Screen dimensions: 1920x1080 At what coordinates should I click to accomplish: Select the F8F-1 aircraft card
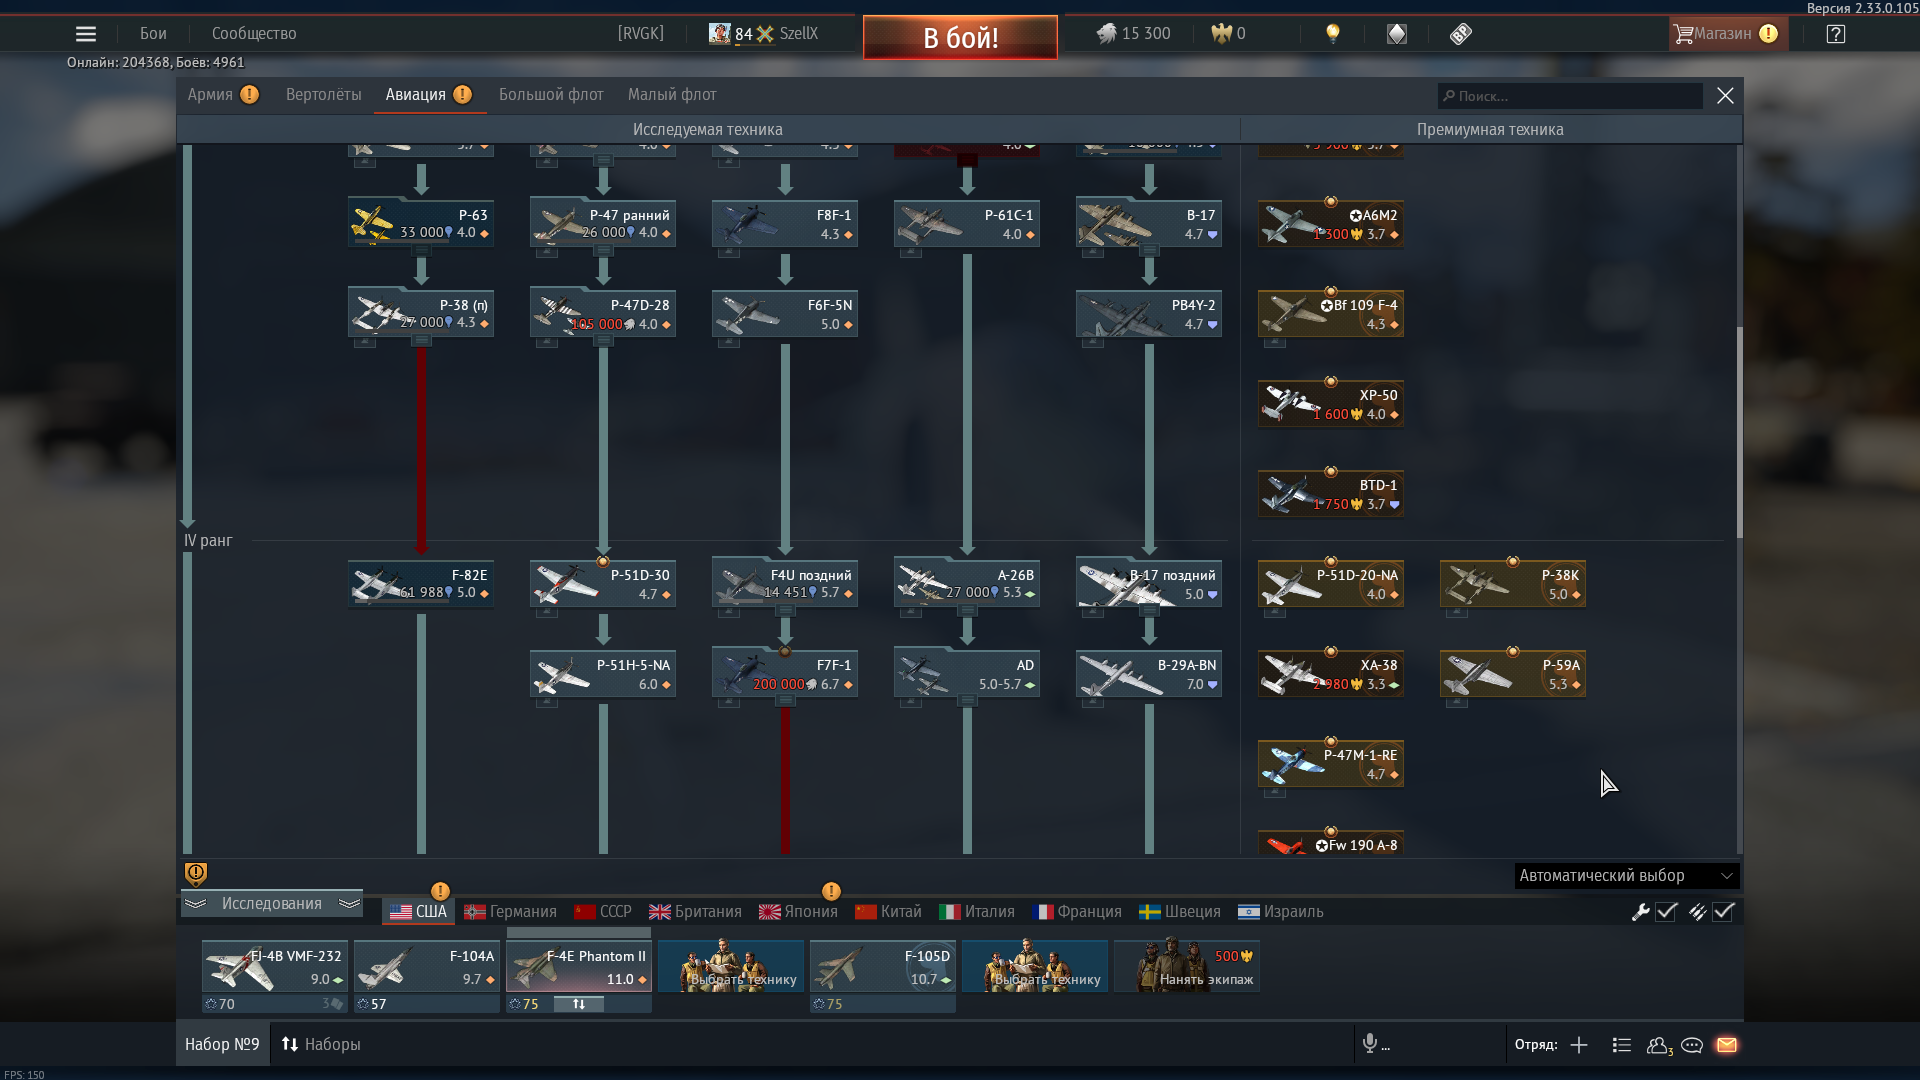click(785, 222)
